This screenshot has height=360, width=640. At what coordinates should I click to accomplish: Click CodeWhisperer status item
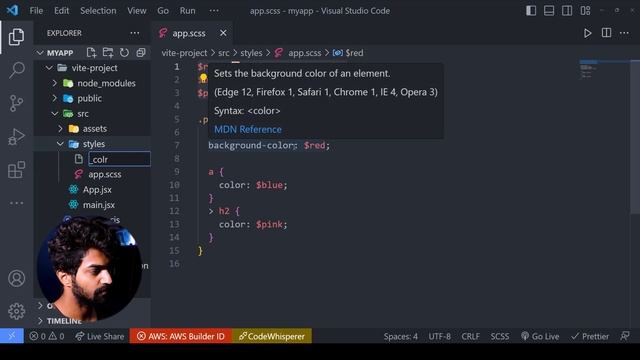(272, 336)
